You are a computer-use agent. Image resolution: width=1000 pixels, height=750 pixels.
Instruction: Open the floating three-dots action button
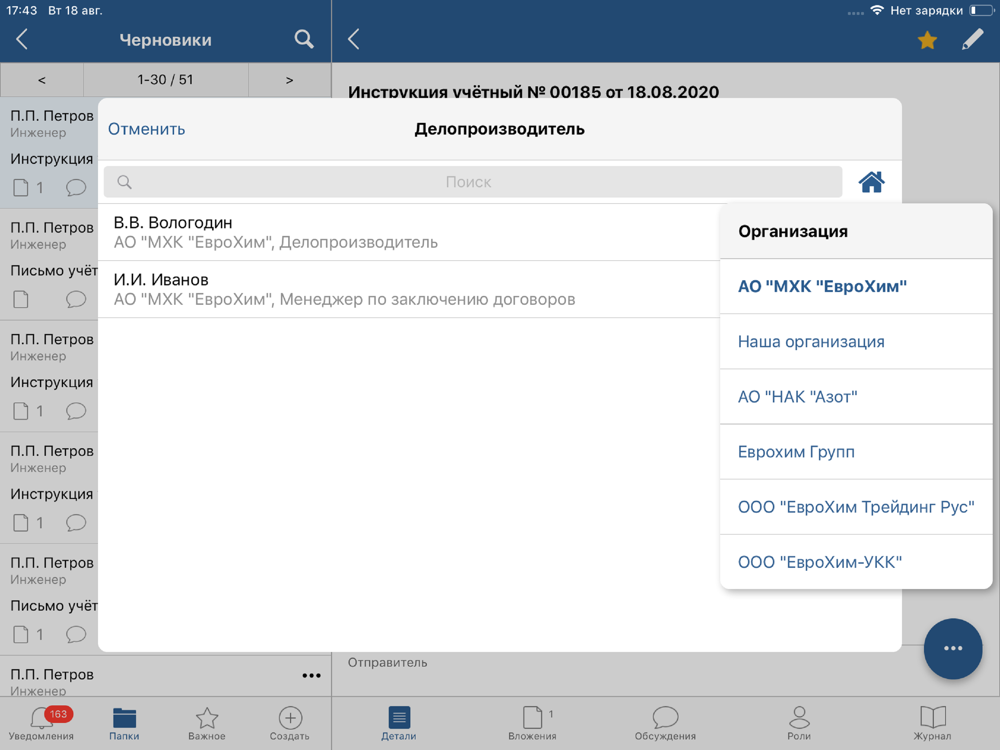coord(953,648)
